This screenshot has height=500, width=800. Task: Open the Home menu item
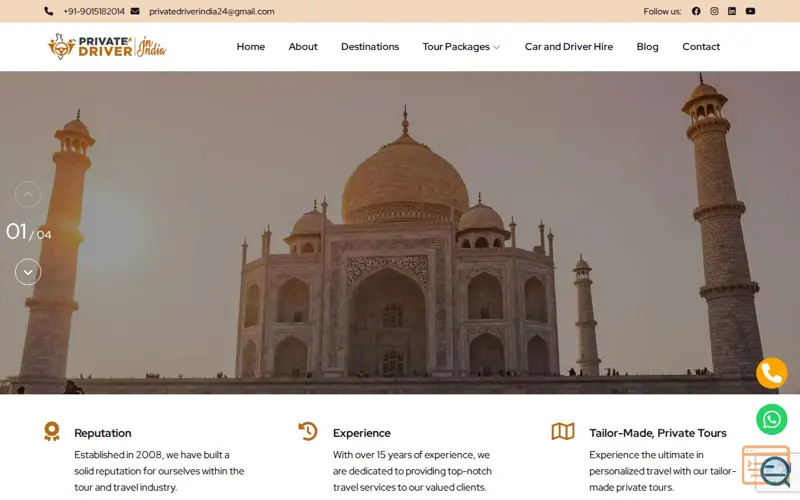point(251,46)
